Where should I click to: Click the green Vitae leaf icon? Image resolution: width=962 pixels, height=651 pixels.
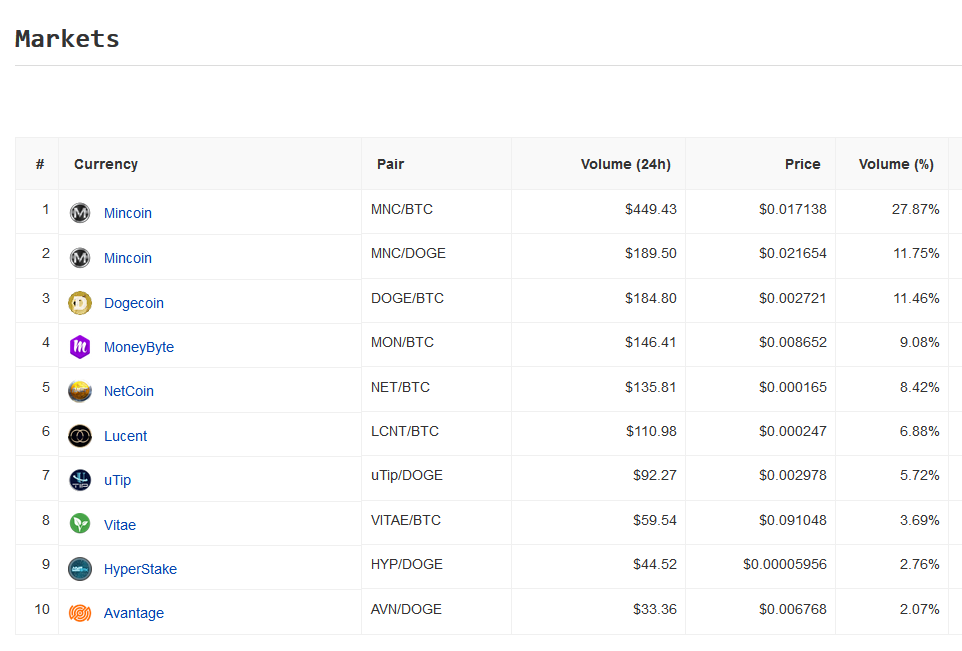click(x=80, y=523)
